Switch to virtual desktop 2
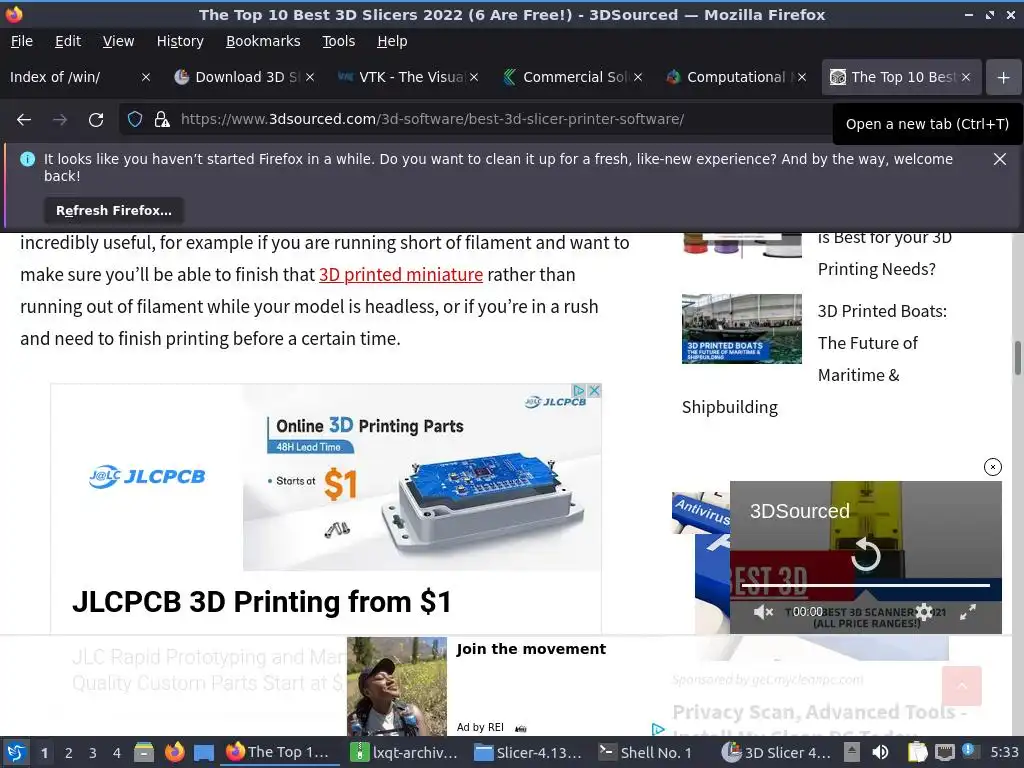 (69, 753)
